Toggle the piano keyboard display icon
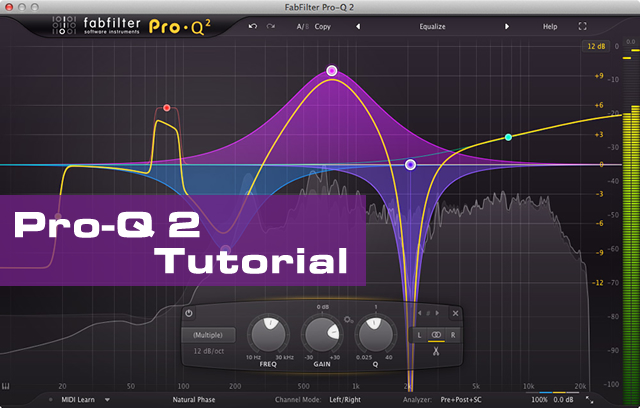The height and width of the screenshot is (408, 640). 6,386
